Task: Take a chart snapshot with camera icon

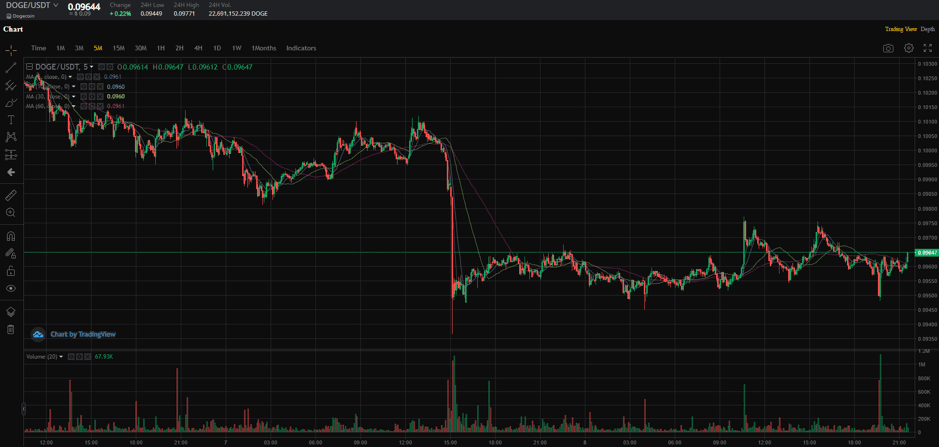Action: tap(888, 48)
